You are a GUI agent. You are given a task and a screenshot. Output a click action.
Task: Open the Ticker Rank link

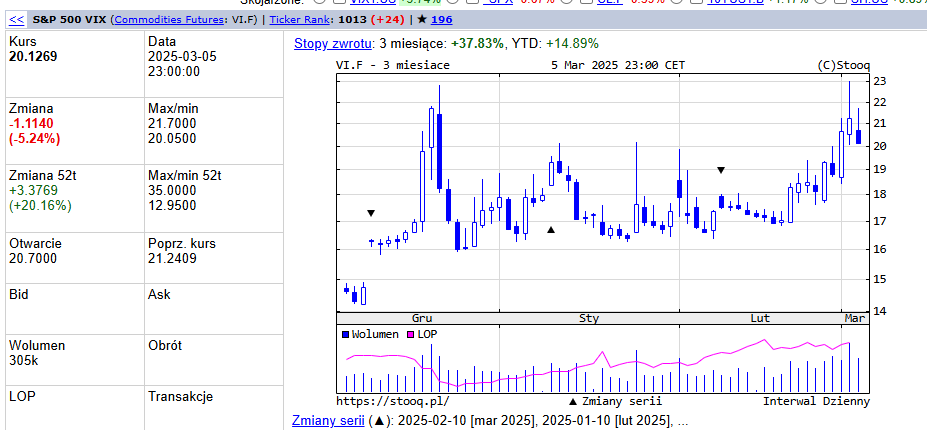[x=300, y=20]
